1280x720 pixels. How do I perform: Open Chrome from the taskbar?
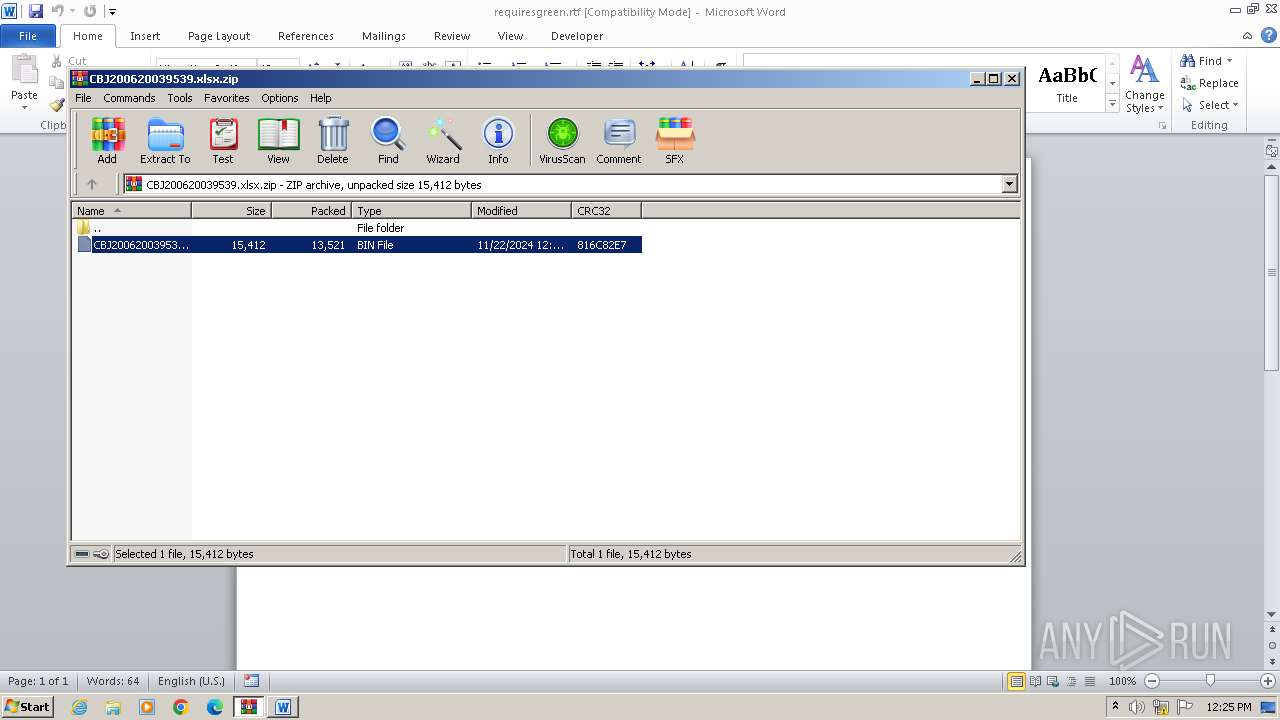(x=181, y=707)
